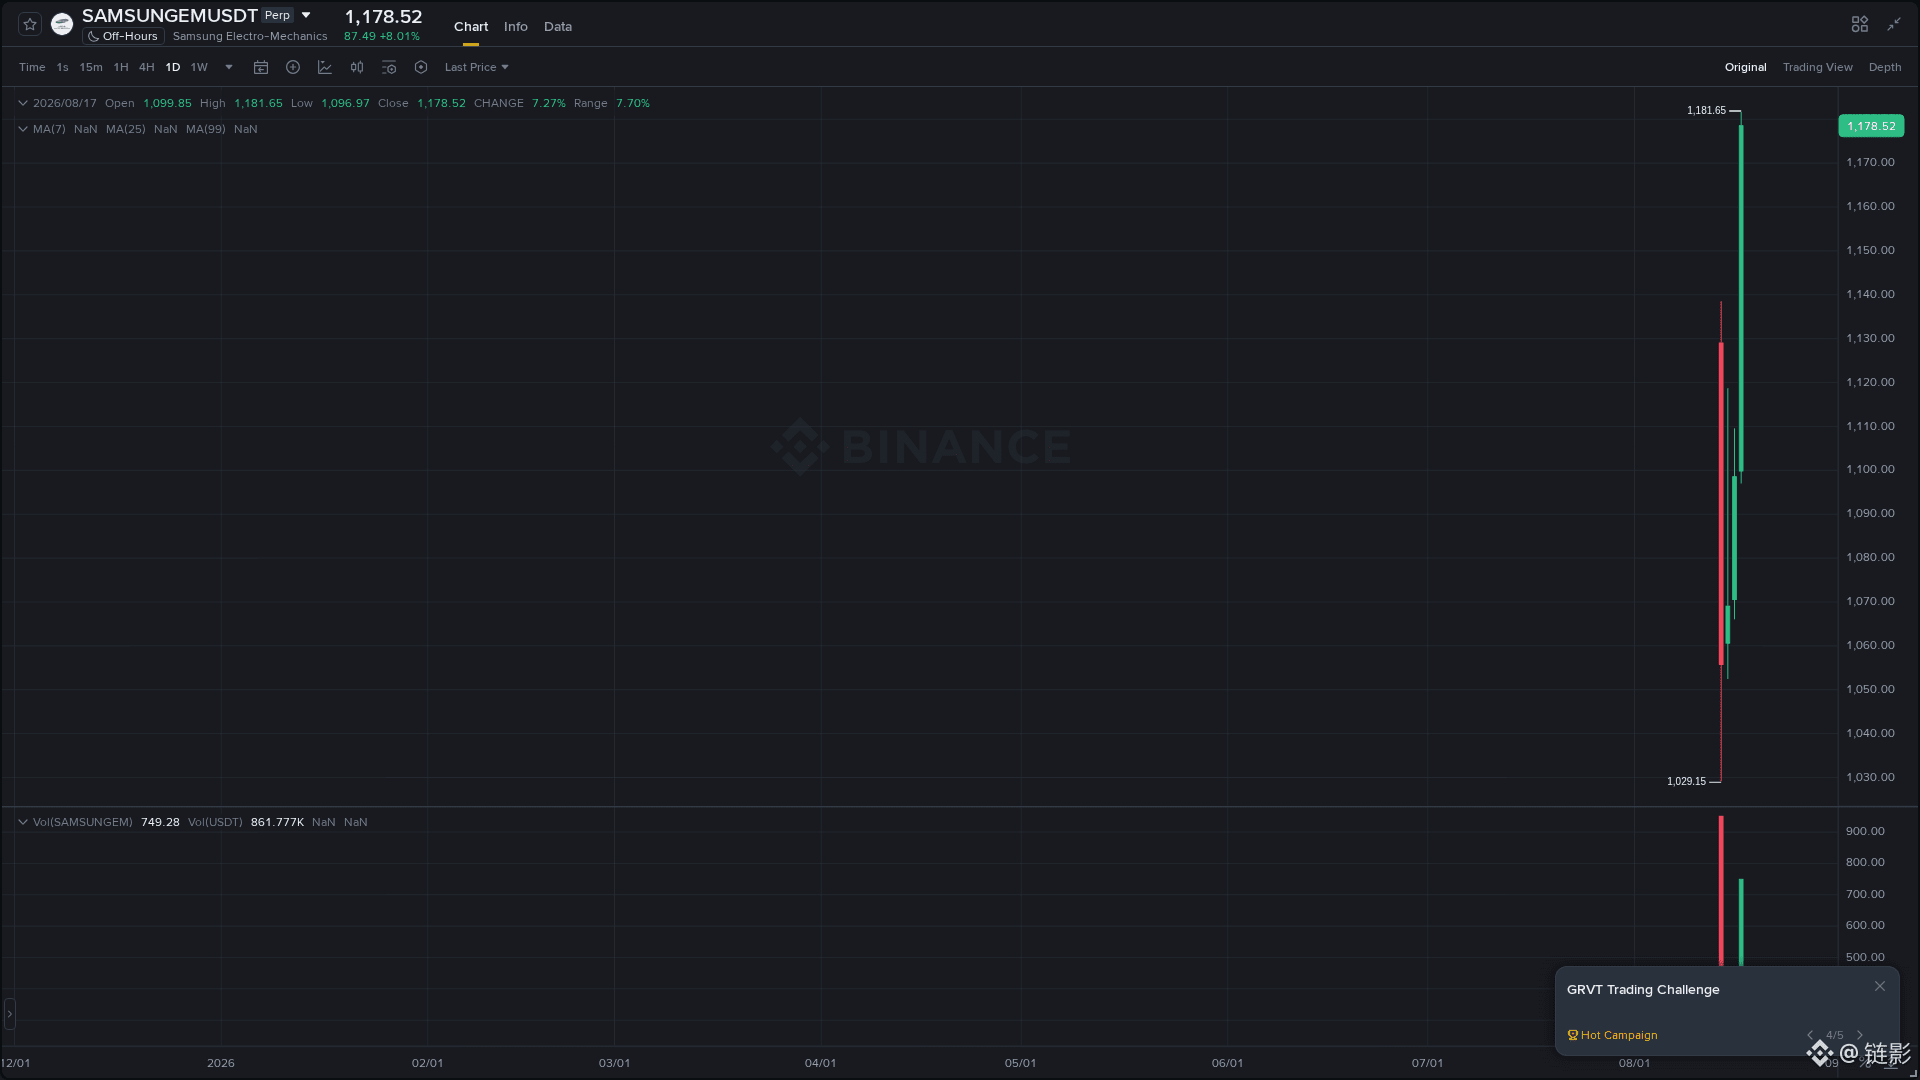Viewport: 1920px width, 1080px height.
Task: Click the collapse chart fullscreen icon
Action: pyautogui.click(x=1894, y=24)
